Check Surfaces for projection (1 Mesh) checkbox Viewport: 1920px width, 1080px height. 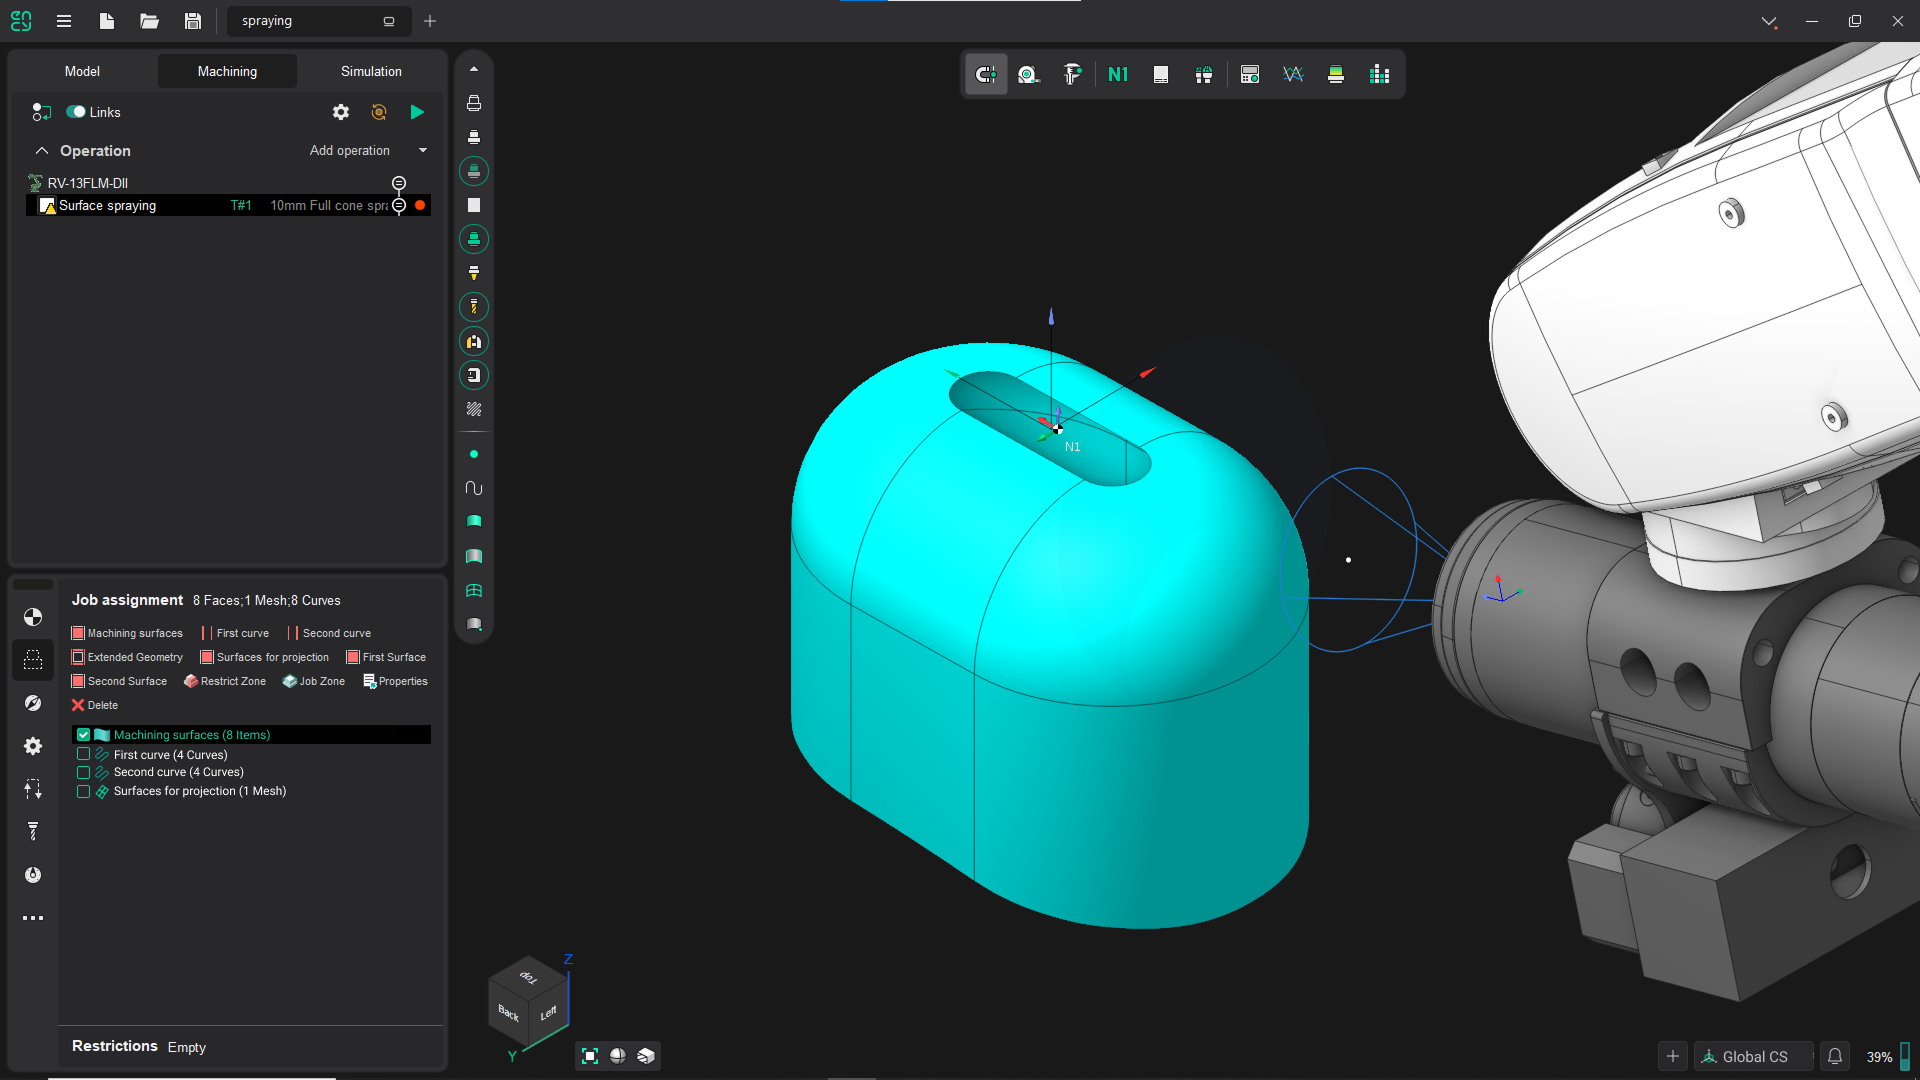coord(84,791)
